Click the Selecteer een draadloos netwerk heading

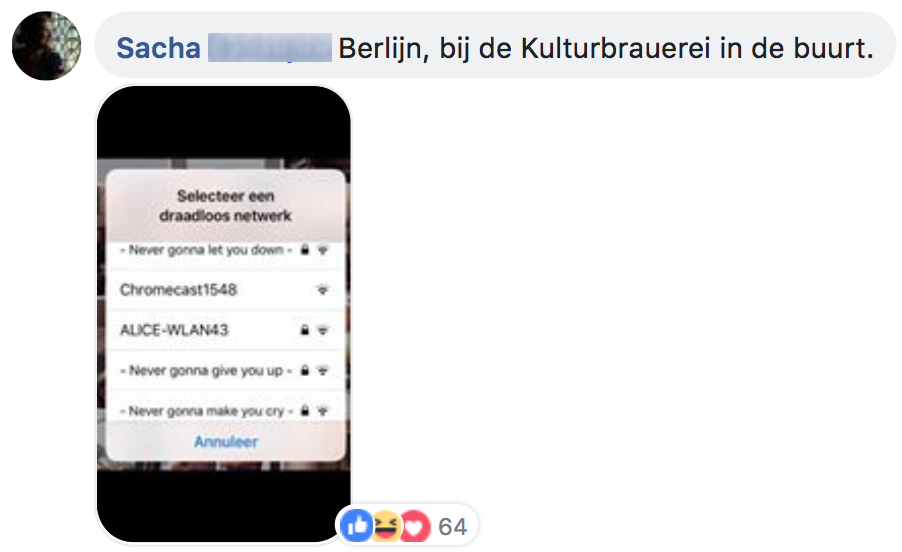226,206
